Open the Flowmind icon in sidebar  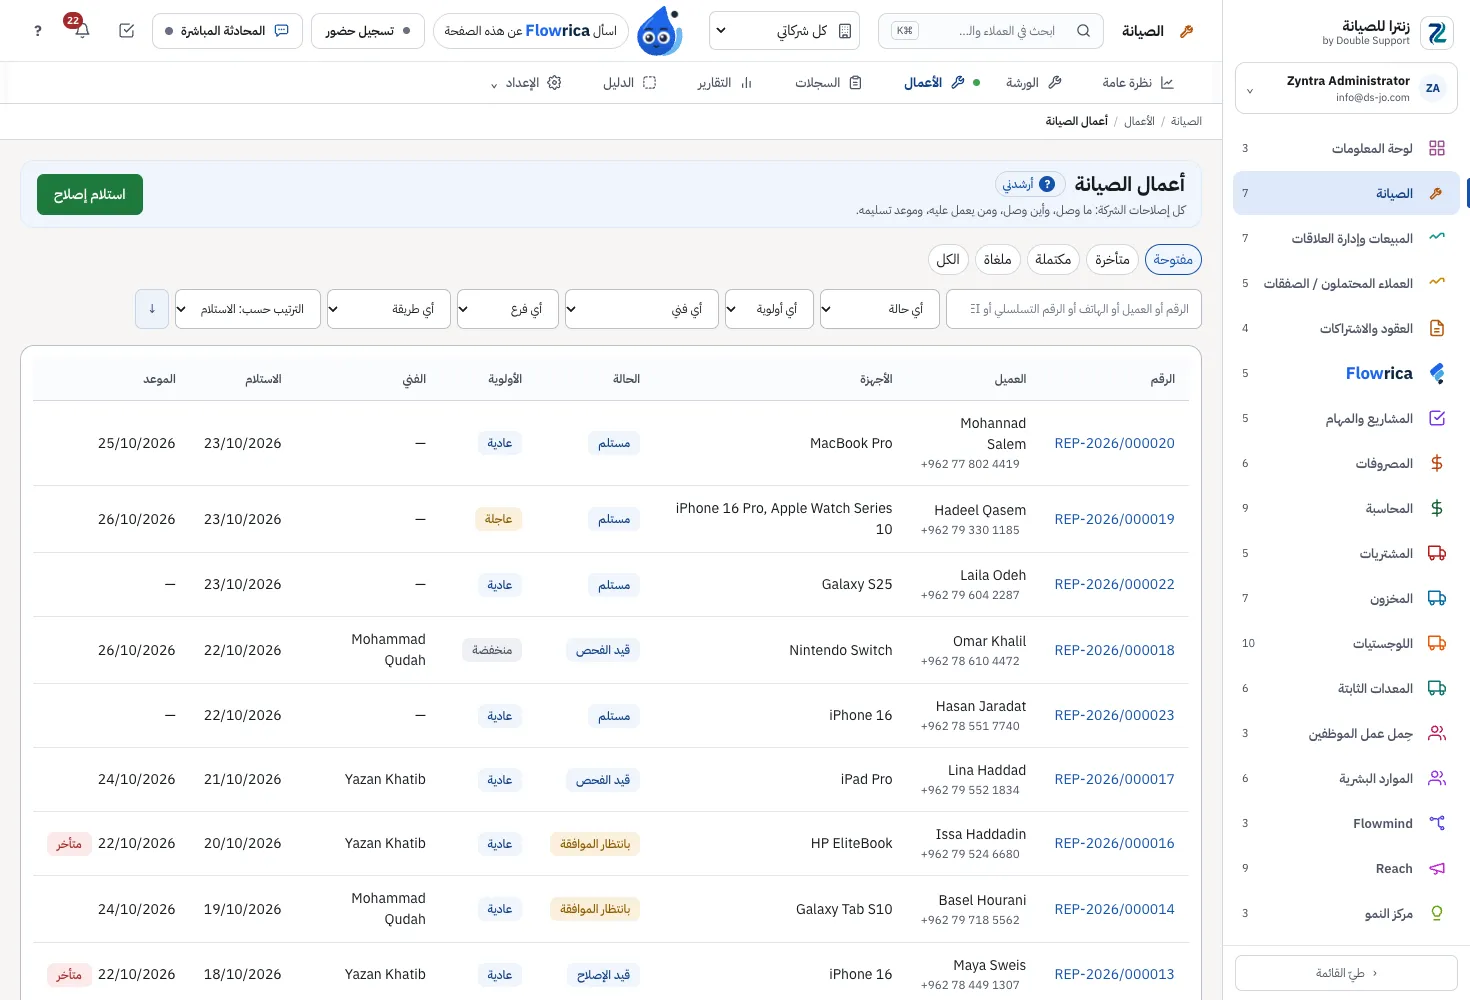1437,823
